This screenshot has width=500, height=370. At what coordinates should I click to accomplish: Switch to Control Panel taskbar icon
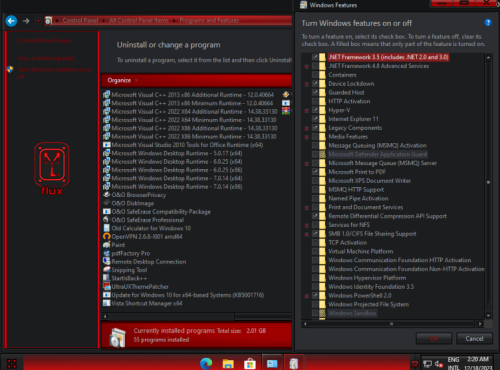tap(272, 363)
